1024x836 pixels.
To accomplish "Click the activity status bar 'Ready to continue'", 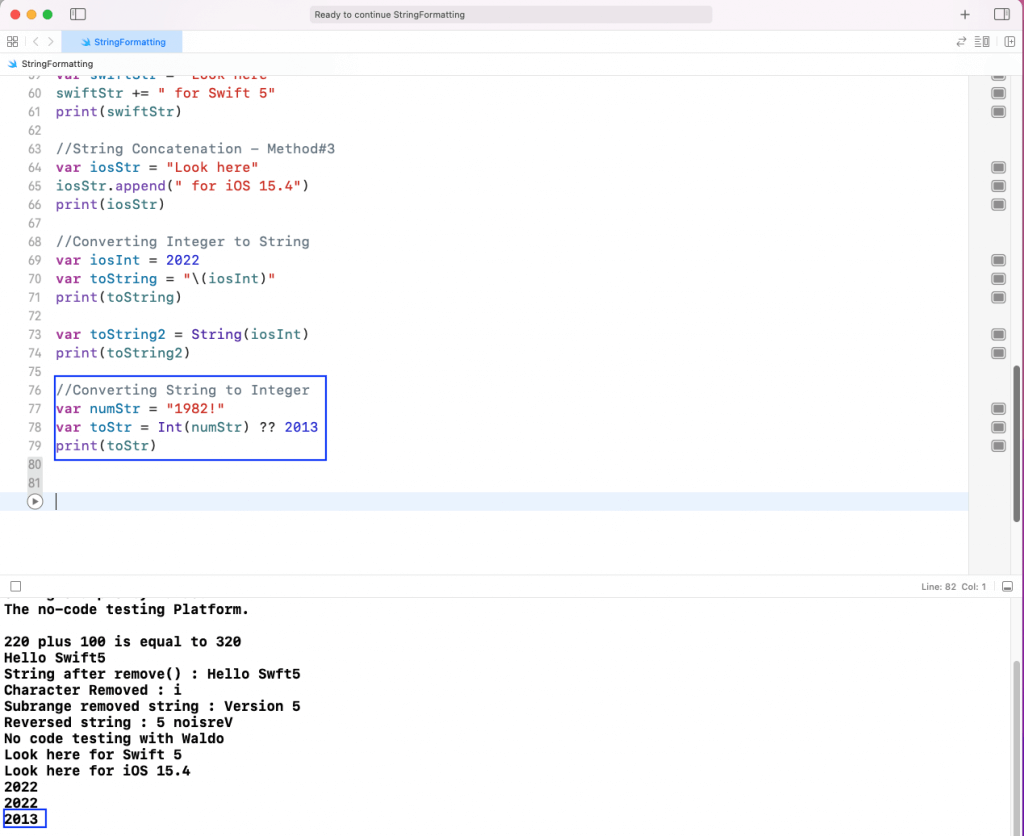I will click(x=511, y=15).
